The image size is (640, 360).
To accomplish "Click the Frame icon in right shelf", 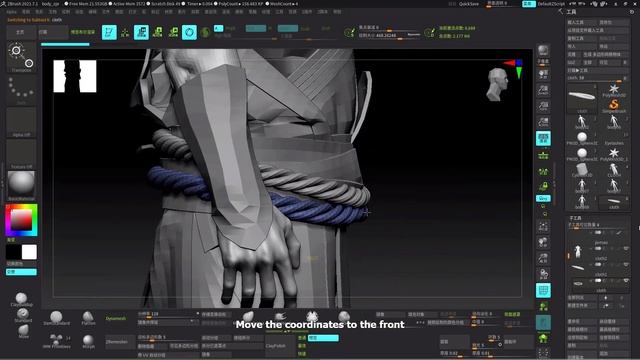I will pos(543,226).
